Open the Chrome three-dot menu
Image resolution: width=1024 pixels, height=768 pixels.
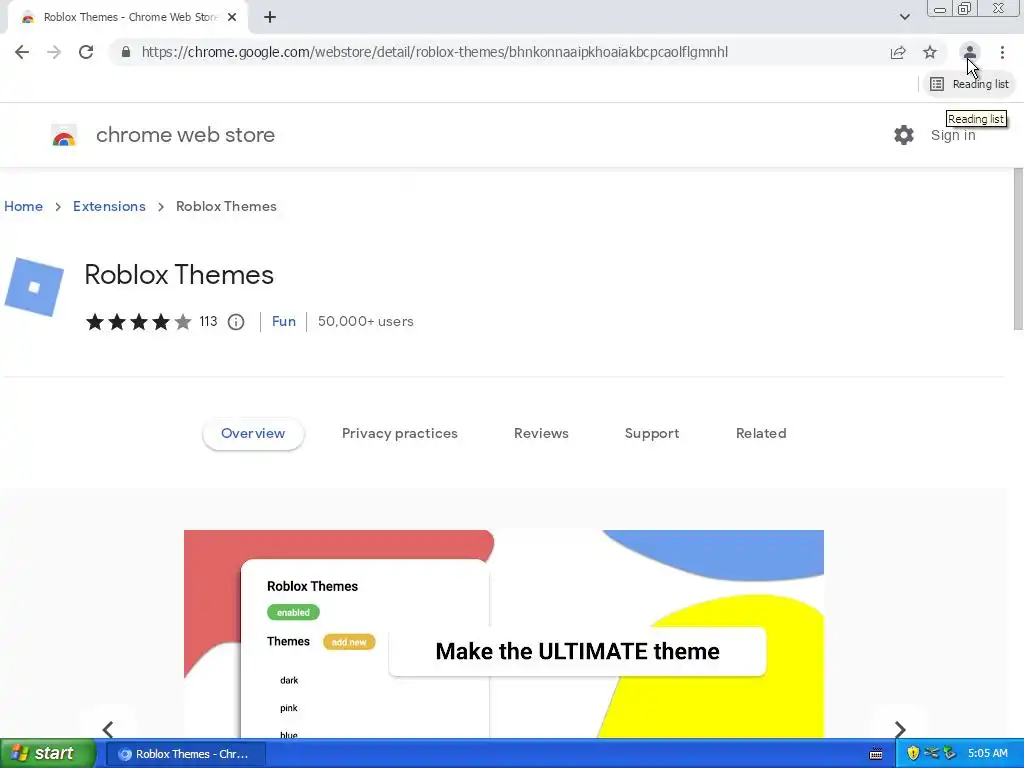[x=1002, y=52]
